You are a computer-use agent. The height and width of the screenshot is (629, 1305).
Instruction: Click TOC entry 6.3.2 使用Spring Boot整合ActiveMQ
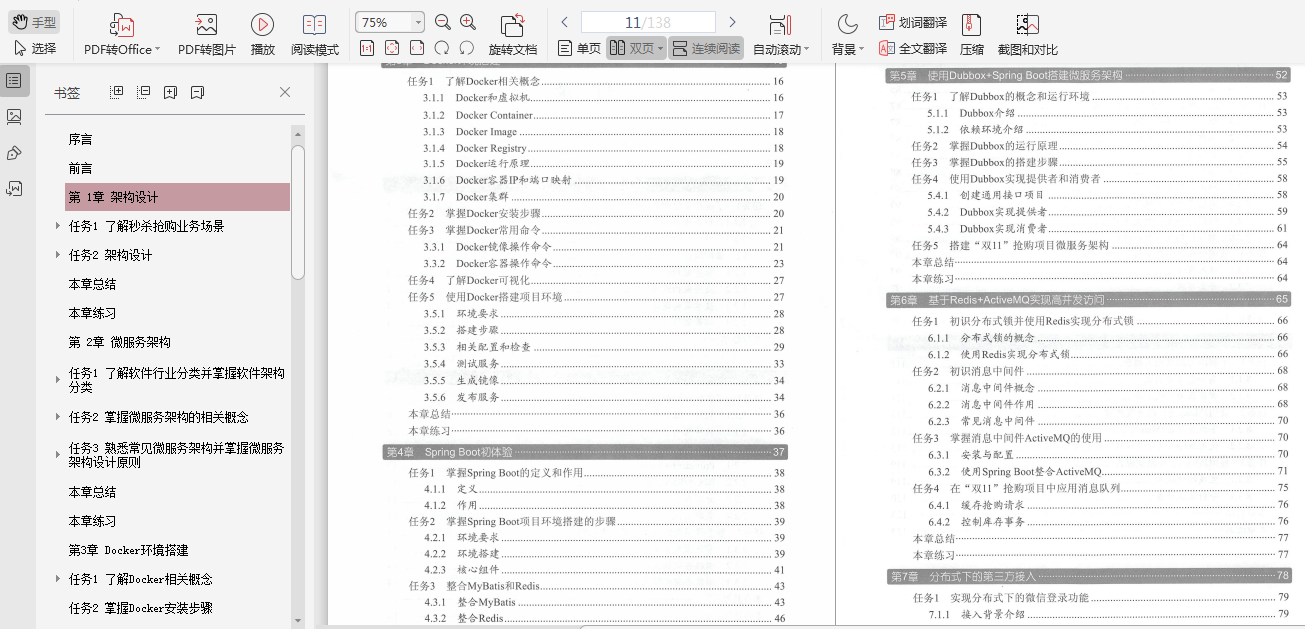click(1108, 471)
